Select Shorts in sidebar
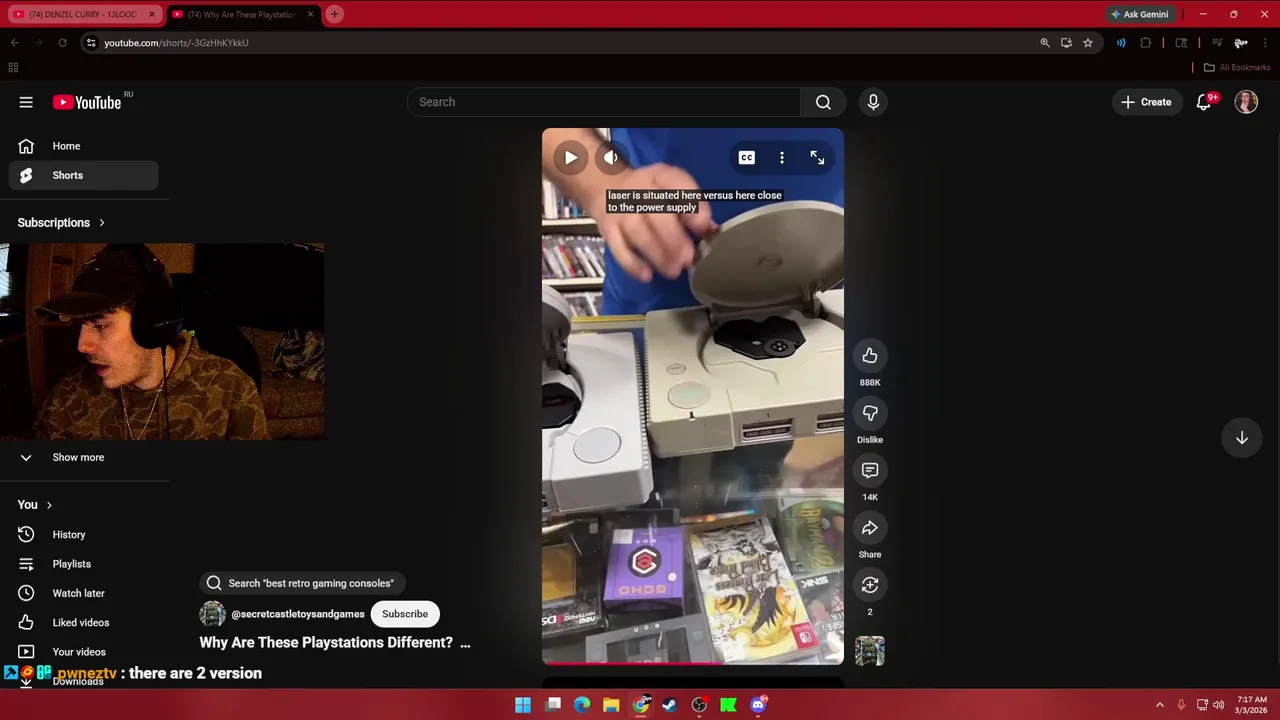 tap(84, 175)
